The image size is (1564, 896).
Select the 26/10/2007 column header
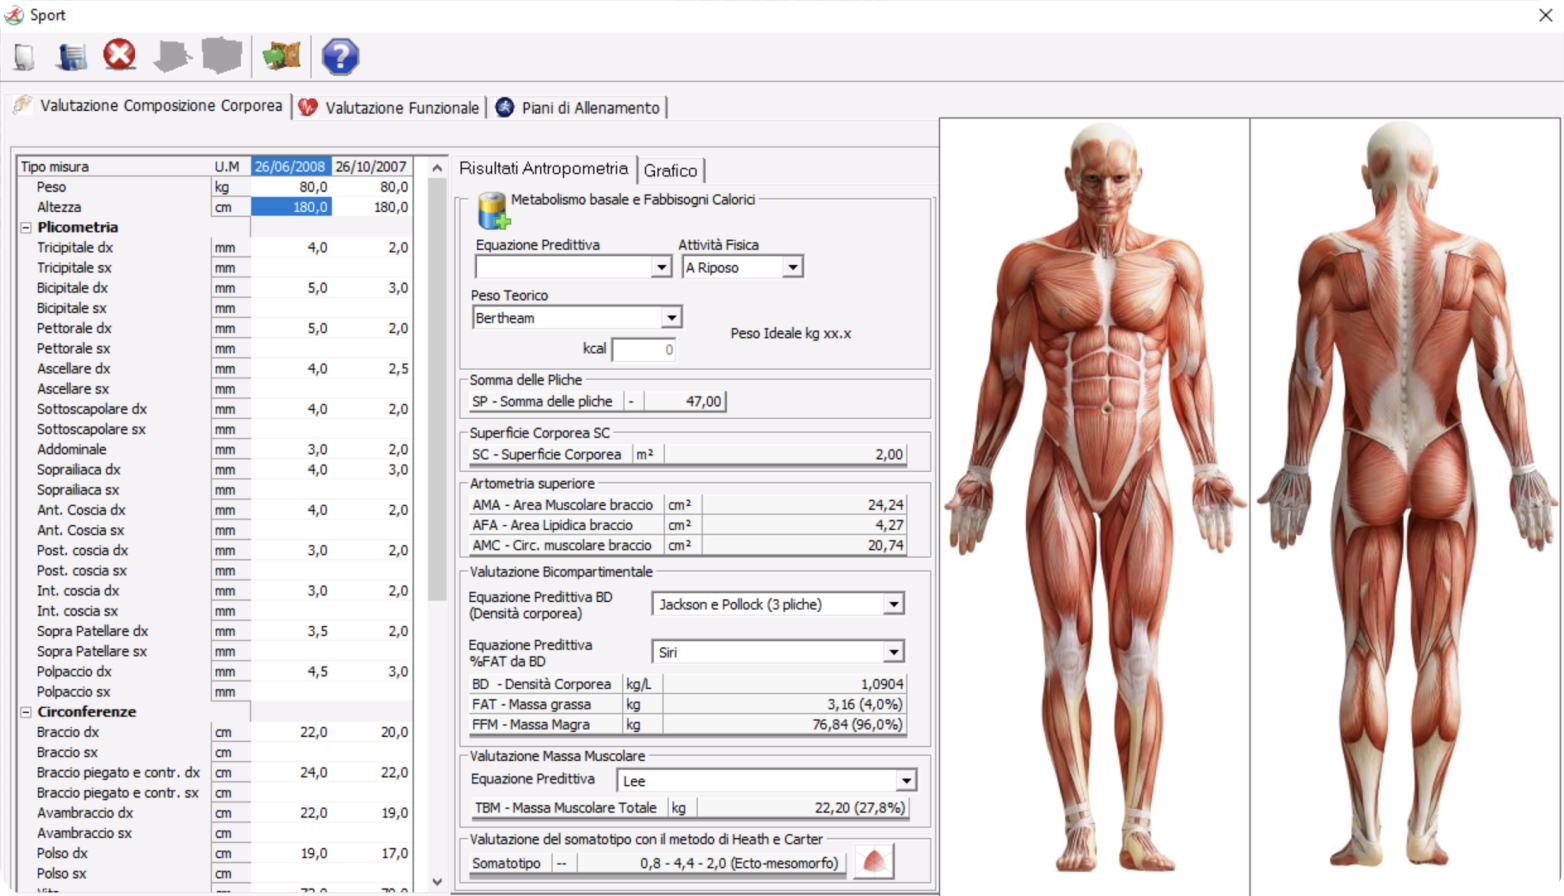(371, 167)
